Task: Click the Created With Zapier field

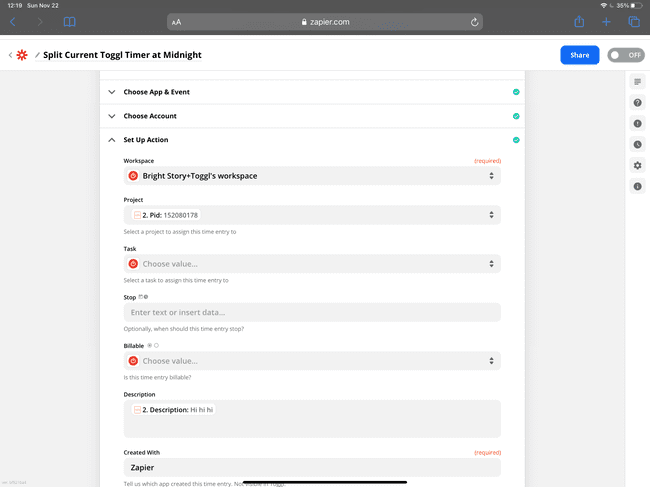Action: tap(312, 468)
